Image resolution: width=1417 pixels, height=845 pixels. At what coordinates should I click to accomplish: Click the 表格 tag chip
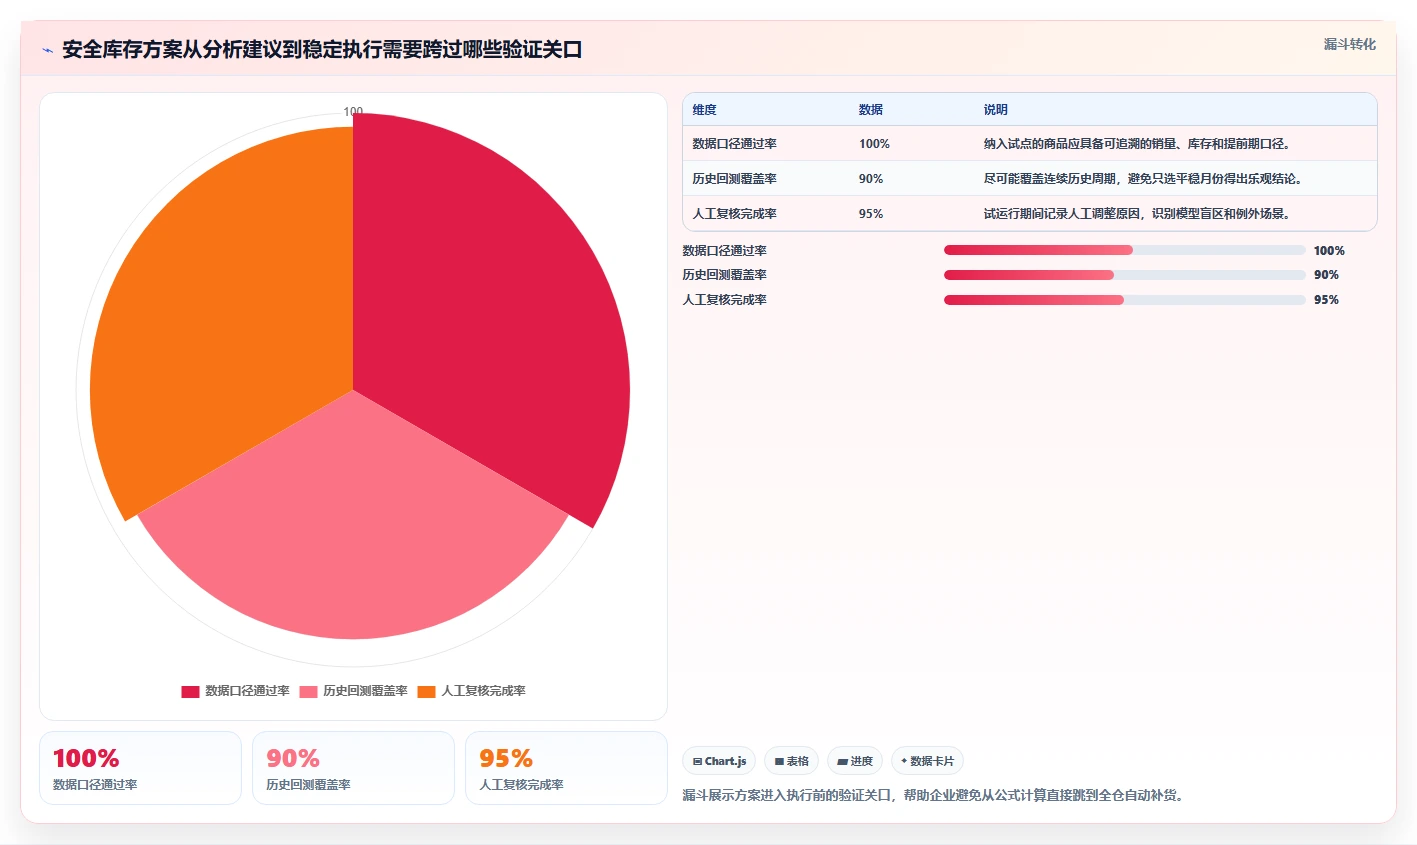(x=791, y=761)
